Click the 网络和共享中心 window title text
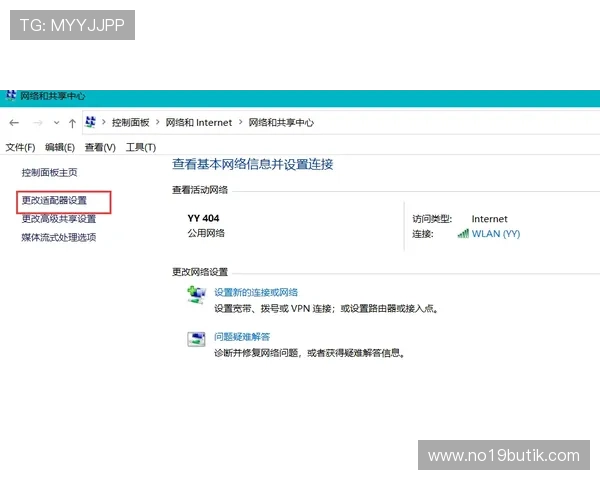Viewport: 600px width, 480px height. [x=52, y=96]
